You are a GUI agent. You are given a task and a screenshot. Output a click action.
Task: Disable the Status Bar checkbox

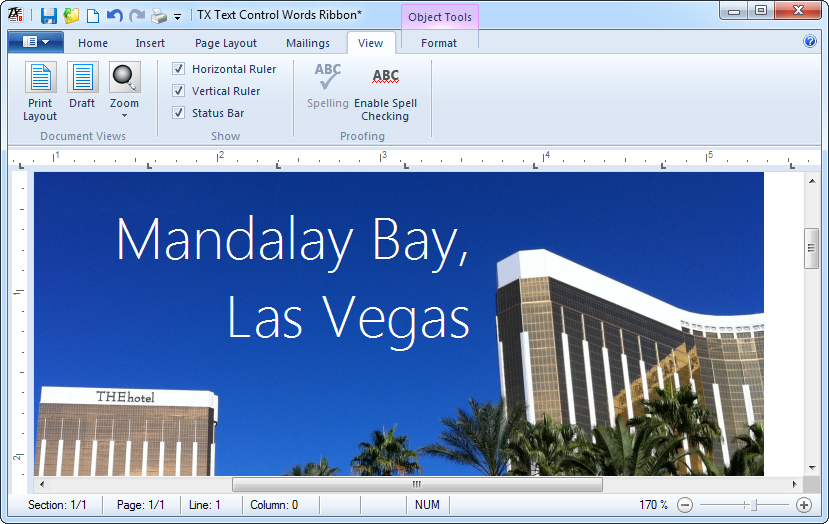pos(179,113)
